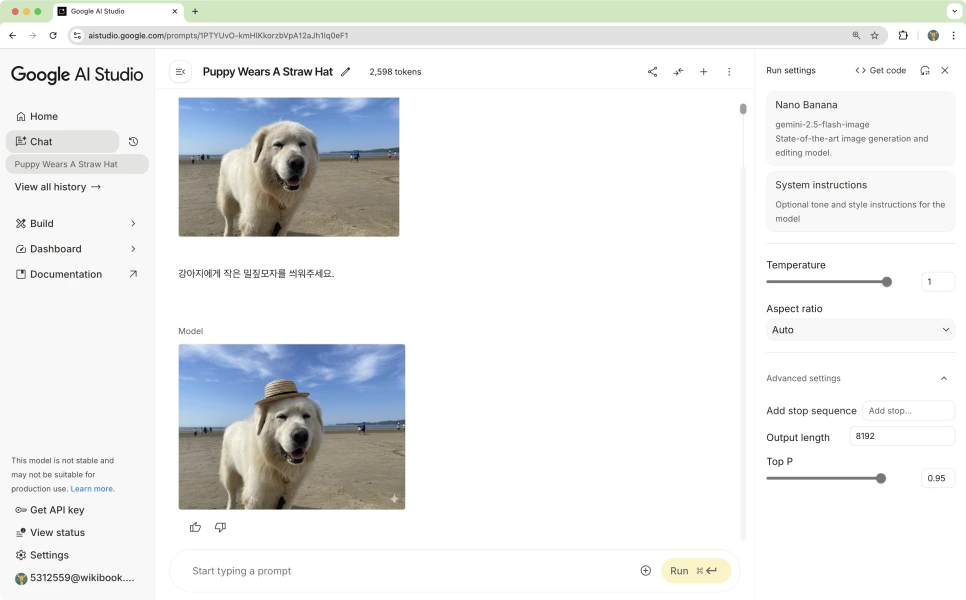Open the Puppy Wears A Straw Hat history item
Screen dimensions: 966x600
coord(77,164)
